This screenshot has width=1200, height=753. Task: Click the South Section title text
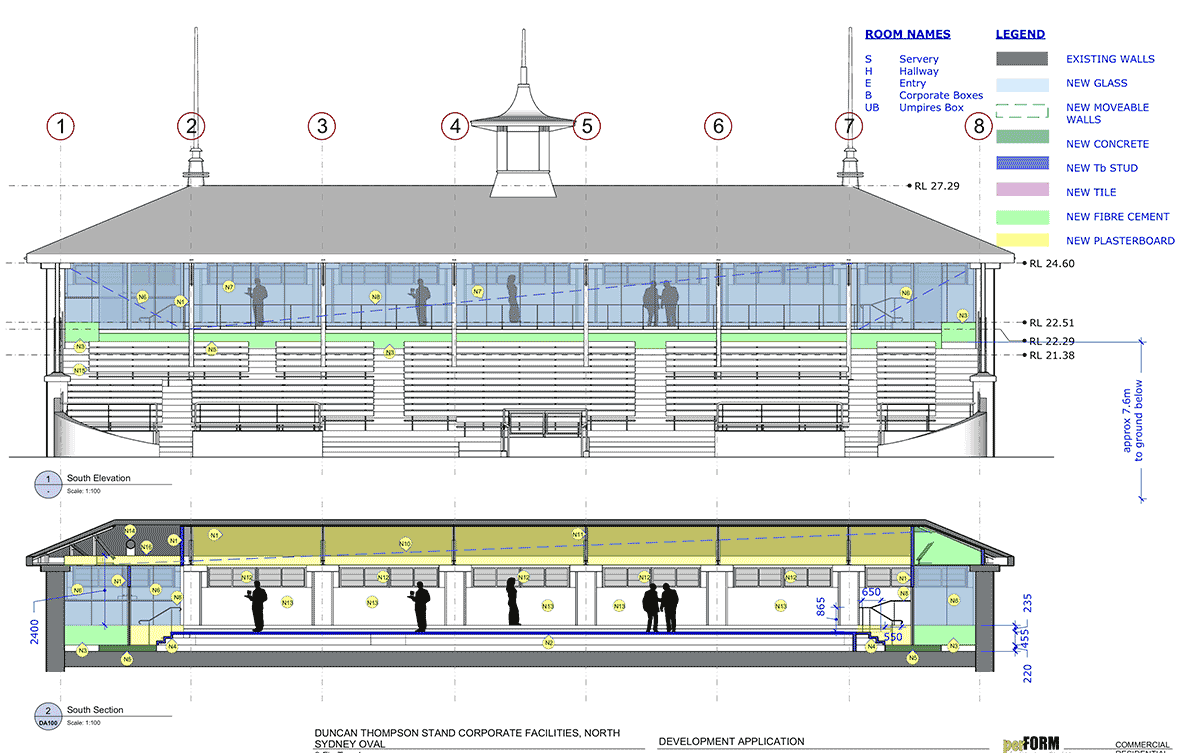coord(95,710)
